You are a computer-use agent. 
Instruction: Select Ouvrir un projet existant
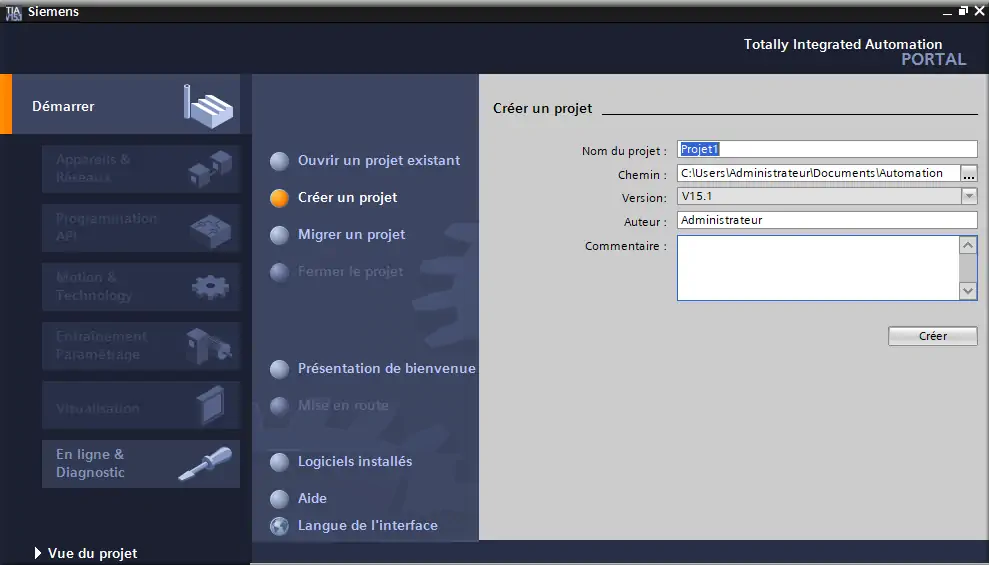point(379,160)
